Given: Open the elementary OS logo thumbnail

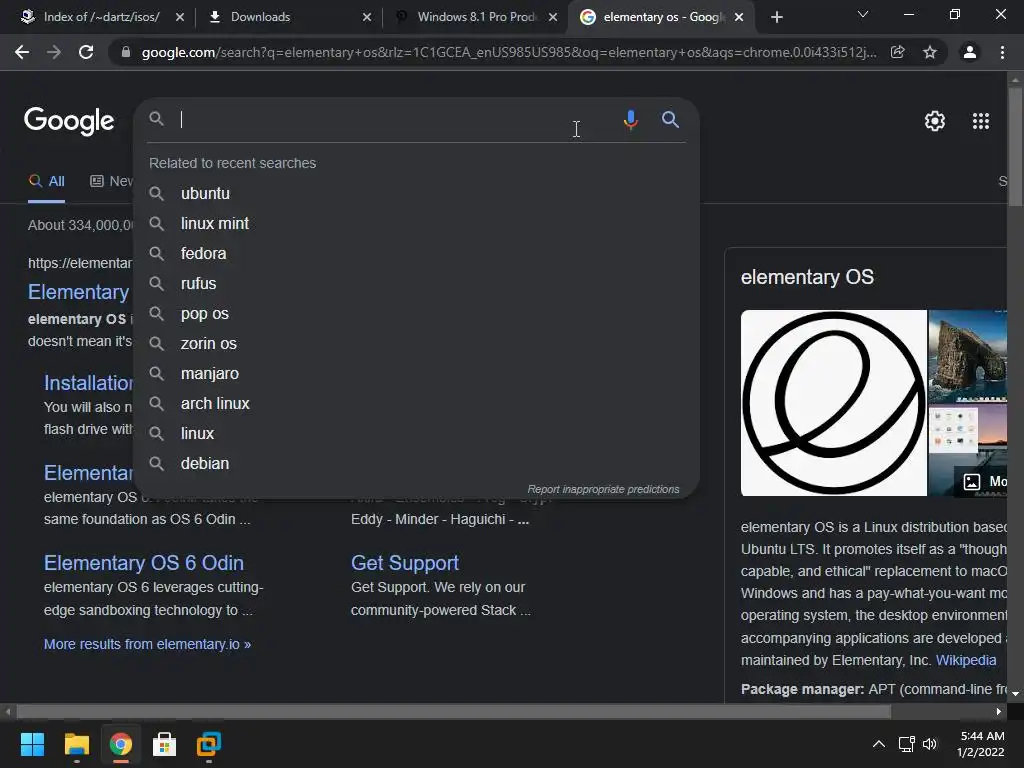Looking at the screenshot, I should [833, 403].
